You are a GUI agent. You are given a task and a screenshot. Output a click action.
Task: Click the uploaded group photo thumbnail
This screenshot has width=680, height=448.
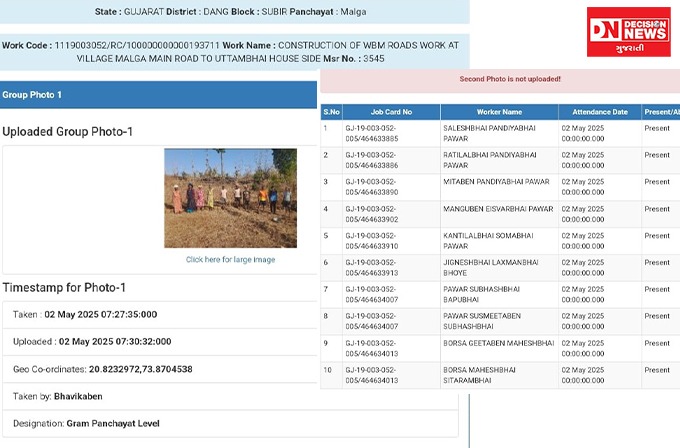[x=230, y=198]
